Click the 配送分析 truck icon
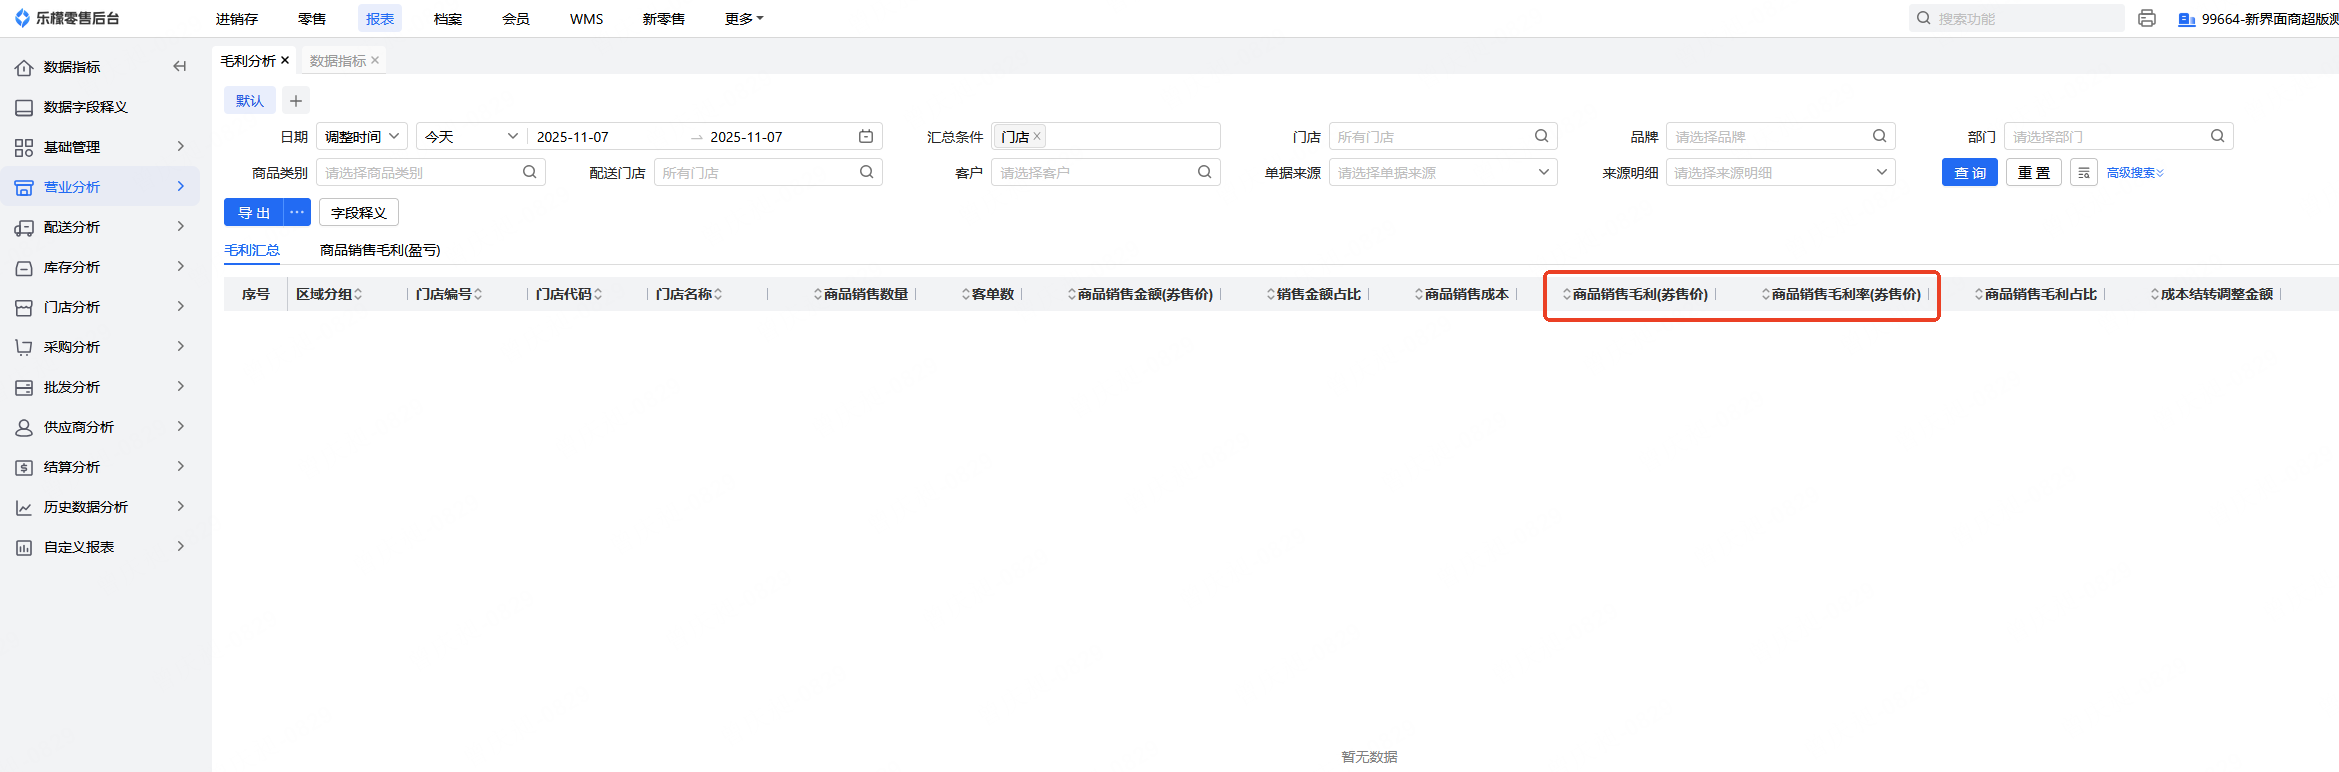The width and height of the screenshot is (2339, 772). coord(24,227)
